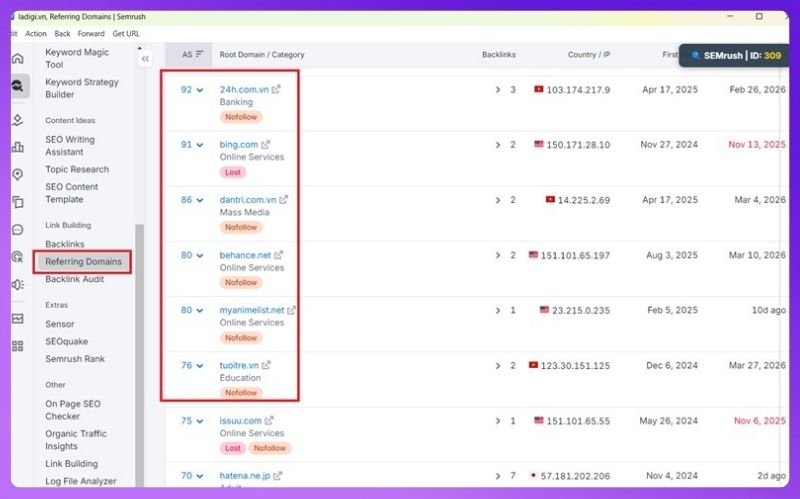
Task: Collapse the sidebar with double-chevron button
Action: (x=145, y=59)
